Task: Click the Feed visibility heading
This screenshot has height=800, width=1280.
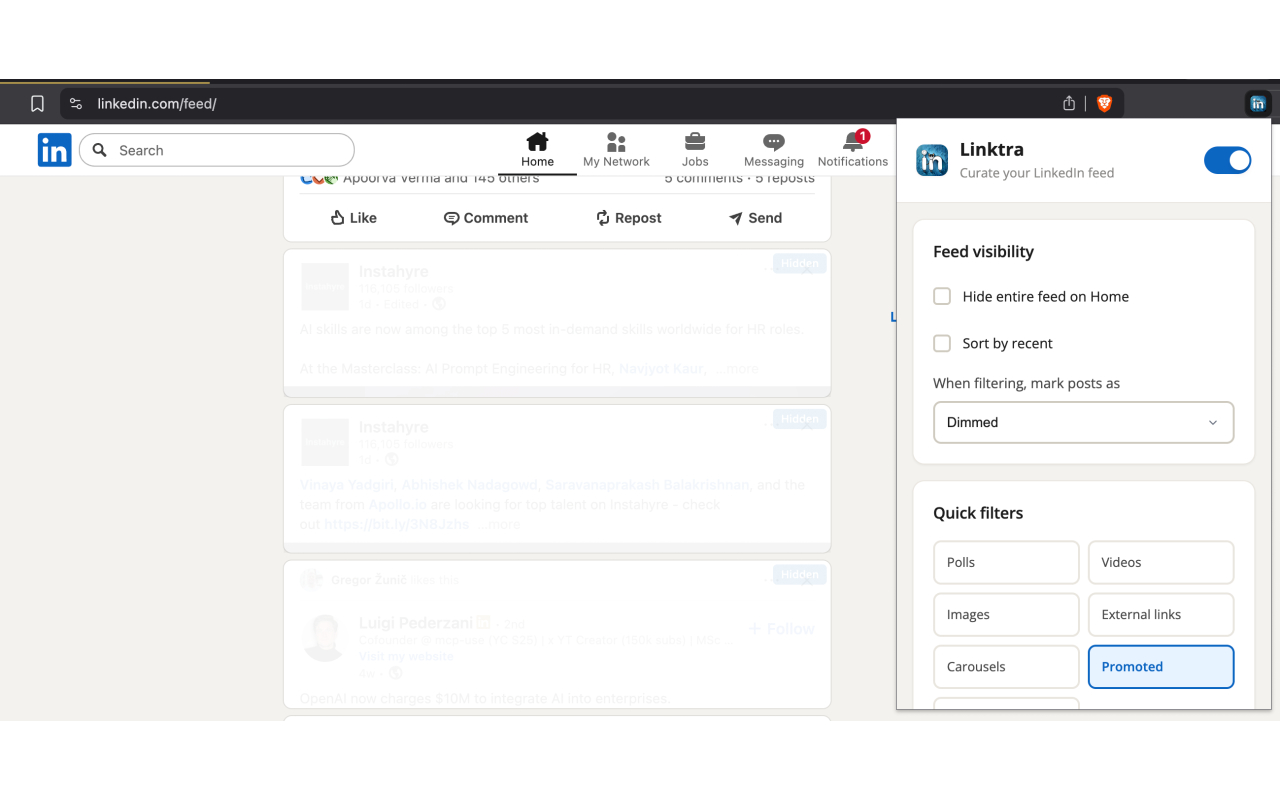Action: (983, 252)
